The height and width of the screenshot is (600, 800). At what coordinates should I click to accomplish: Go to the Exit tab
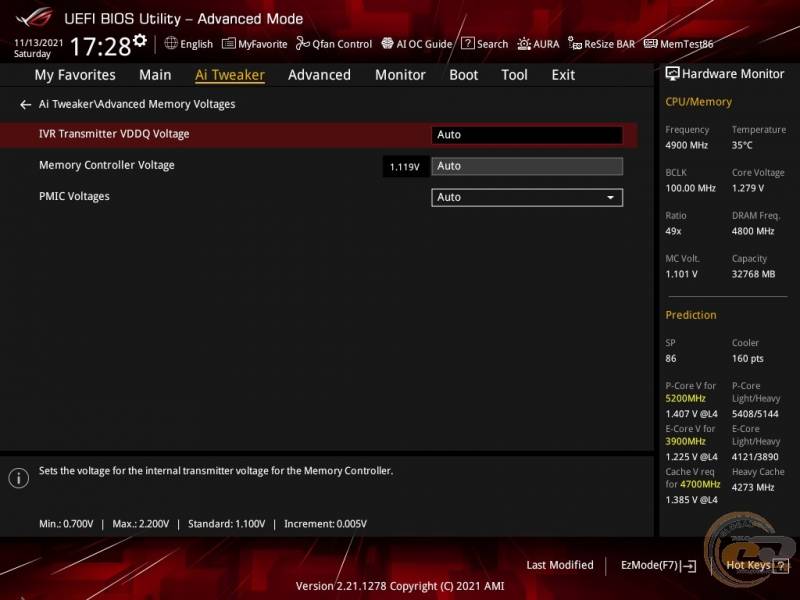(x=563, y=75)
